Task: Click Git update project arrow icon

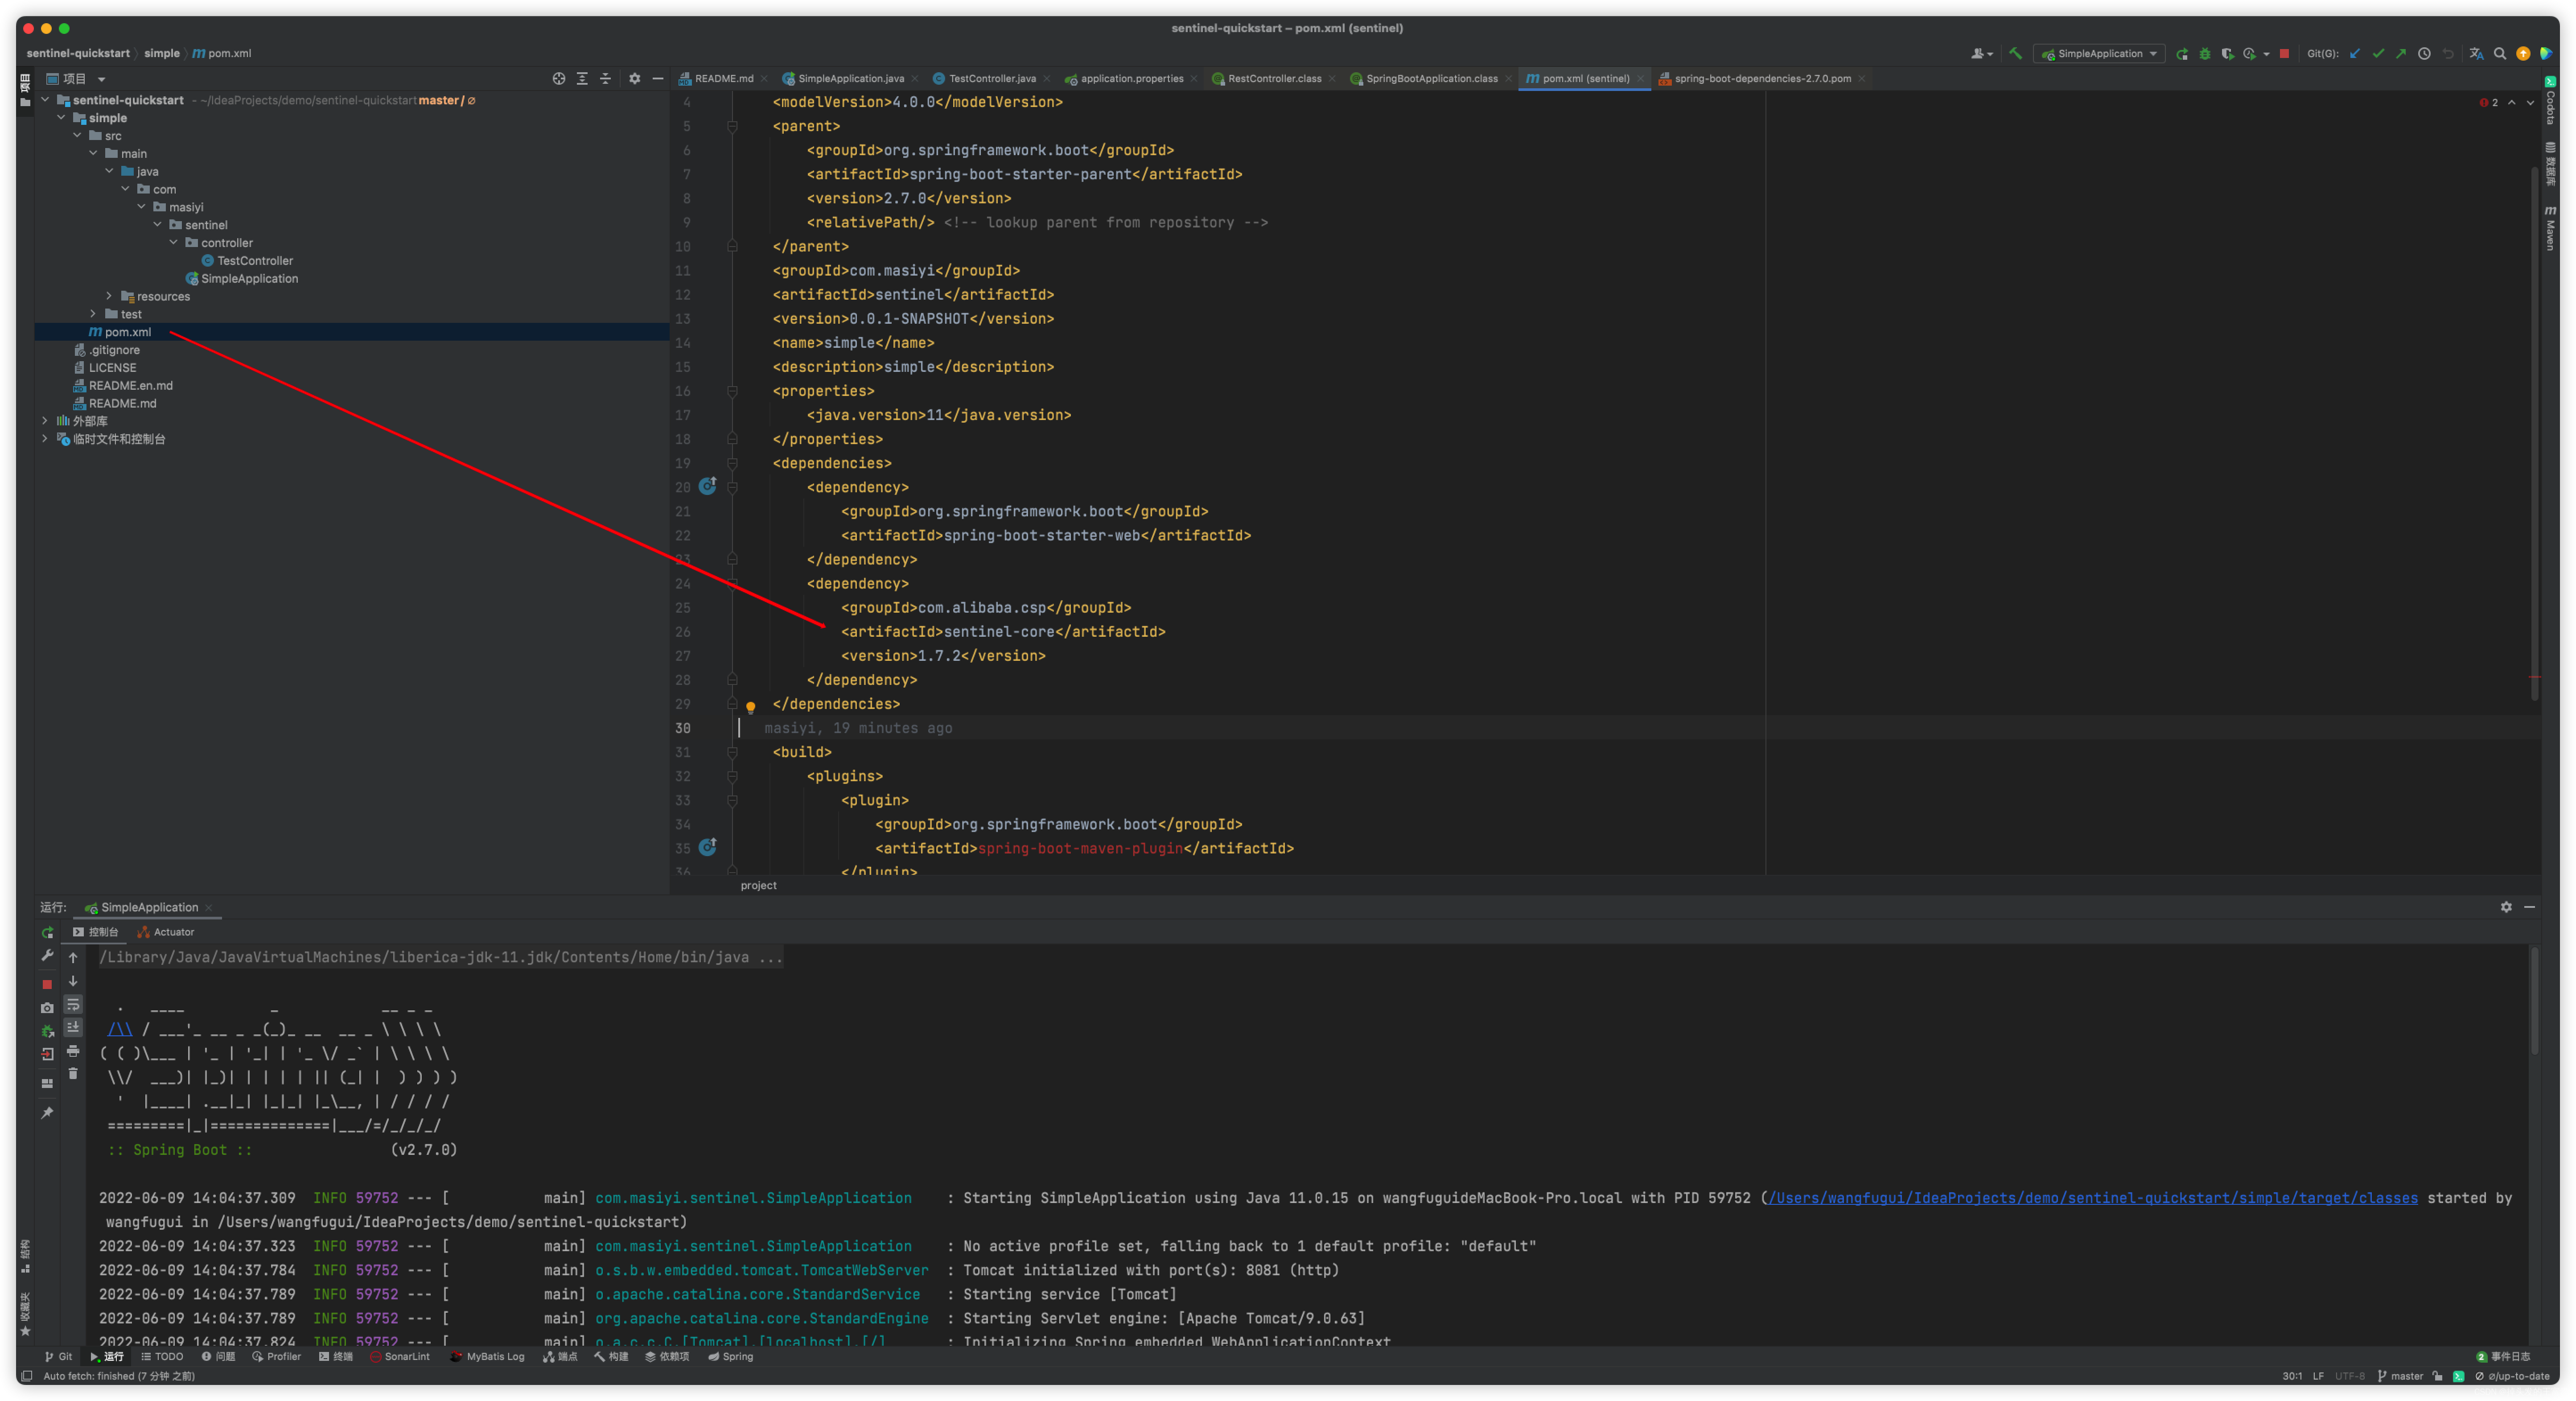Action: [x=2355, y=54]
